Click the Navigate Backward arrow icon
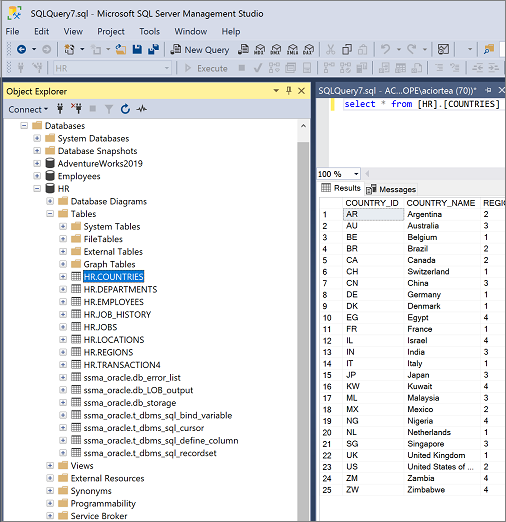Image resolution: width=506 pixels, height=522 pixels. tap(22, 50)
